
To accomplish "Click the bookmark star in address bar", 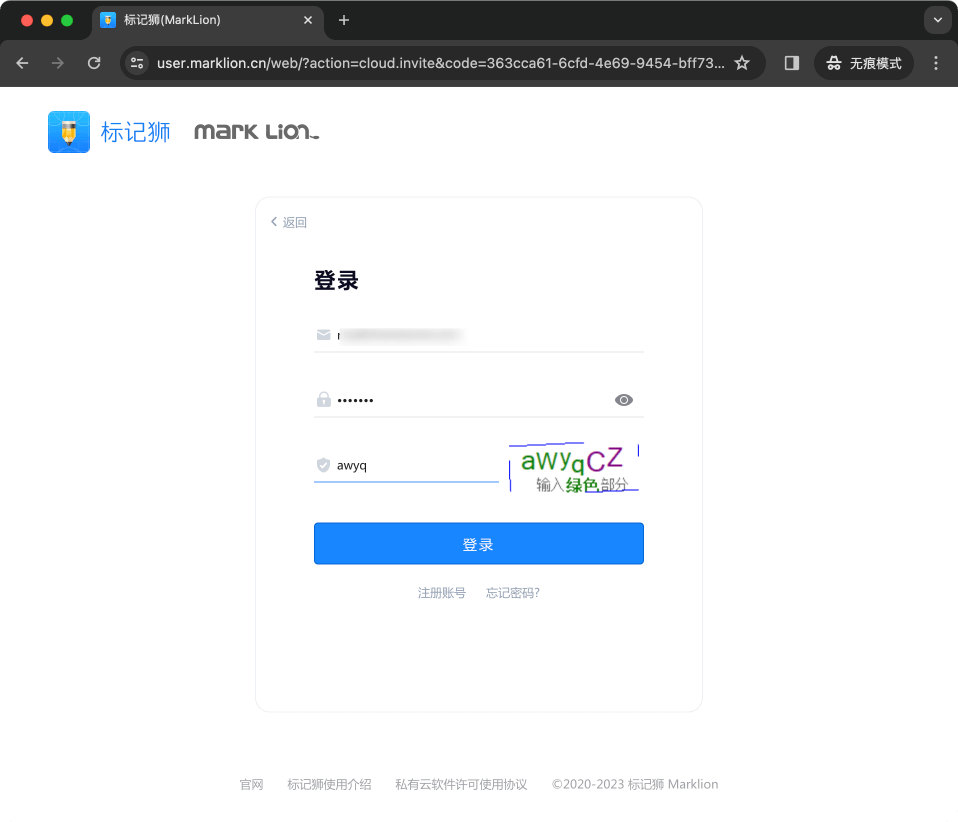I will click(x=743, y=62).
